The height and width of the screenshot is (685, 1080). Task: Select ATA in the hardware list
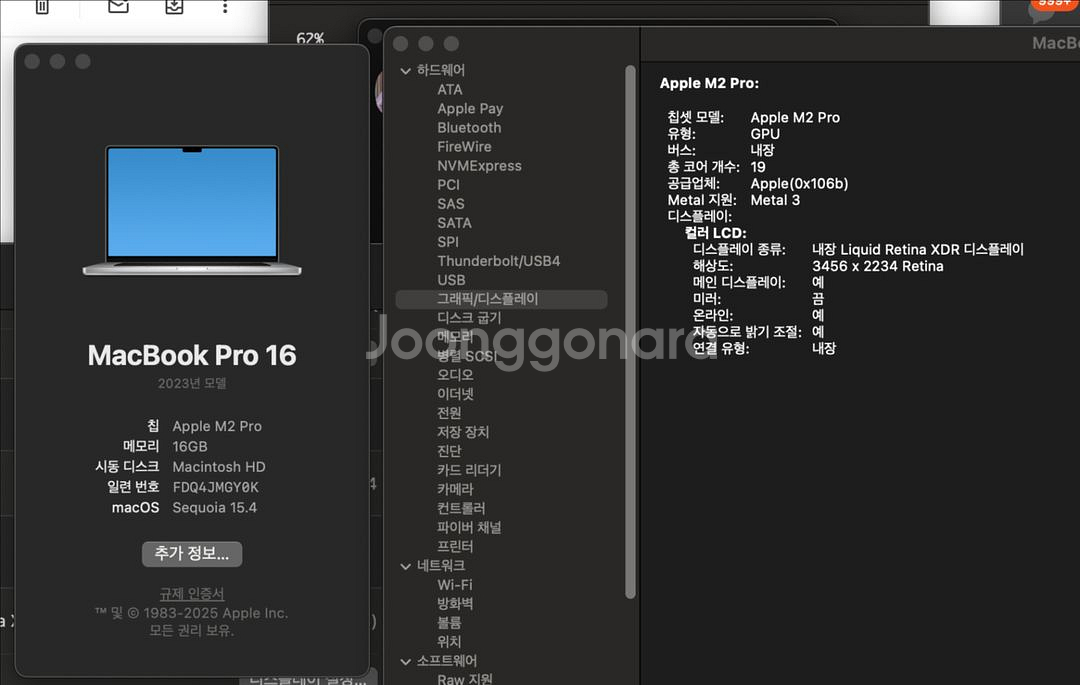click(450, 89)
